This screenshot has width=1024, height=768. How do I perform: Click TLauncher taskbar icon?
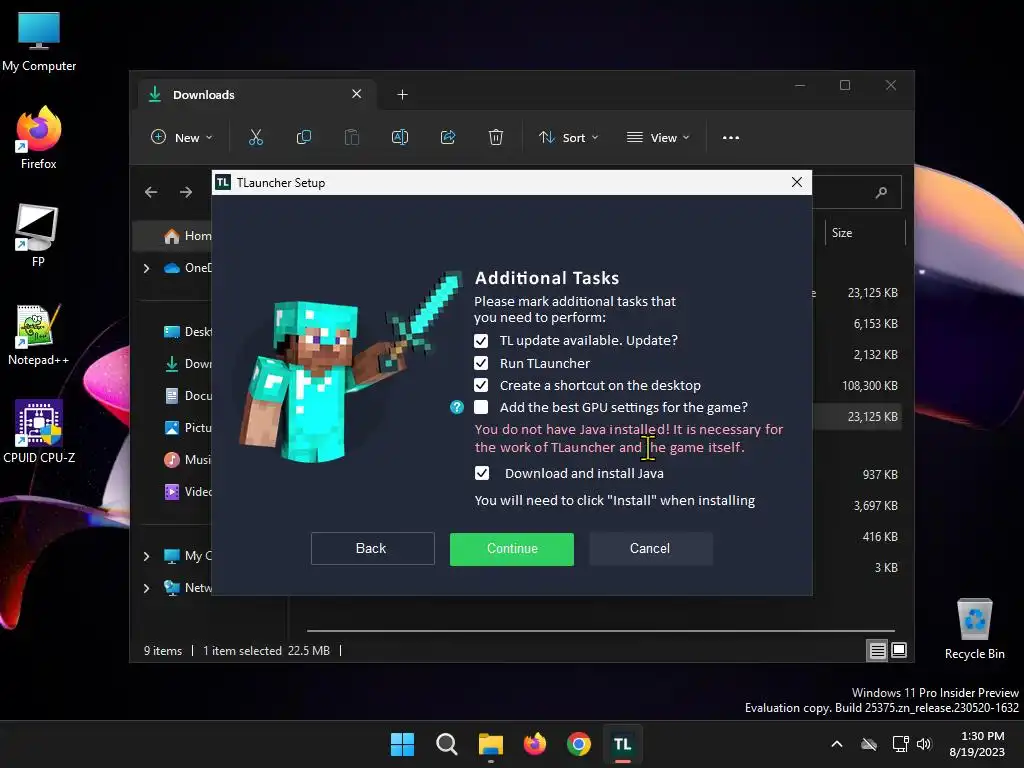click(622, 744)
